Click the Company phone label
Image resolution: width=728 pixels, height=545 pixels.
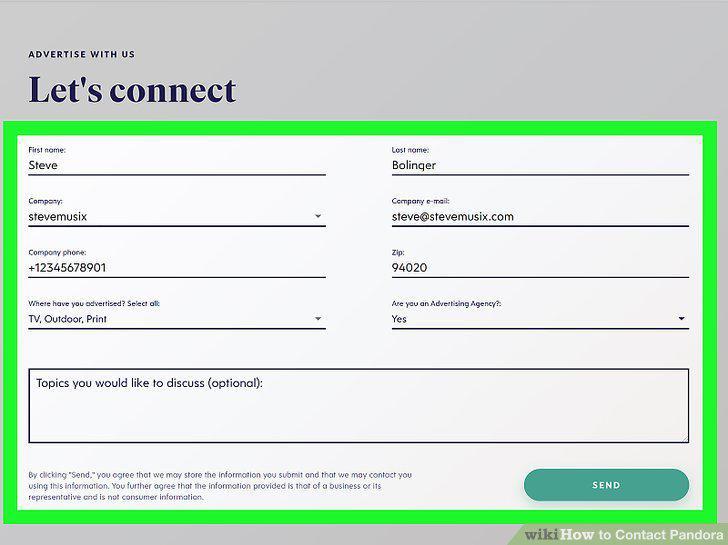click(x=57, y=253)
